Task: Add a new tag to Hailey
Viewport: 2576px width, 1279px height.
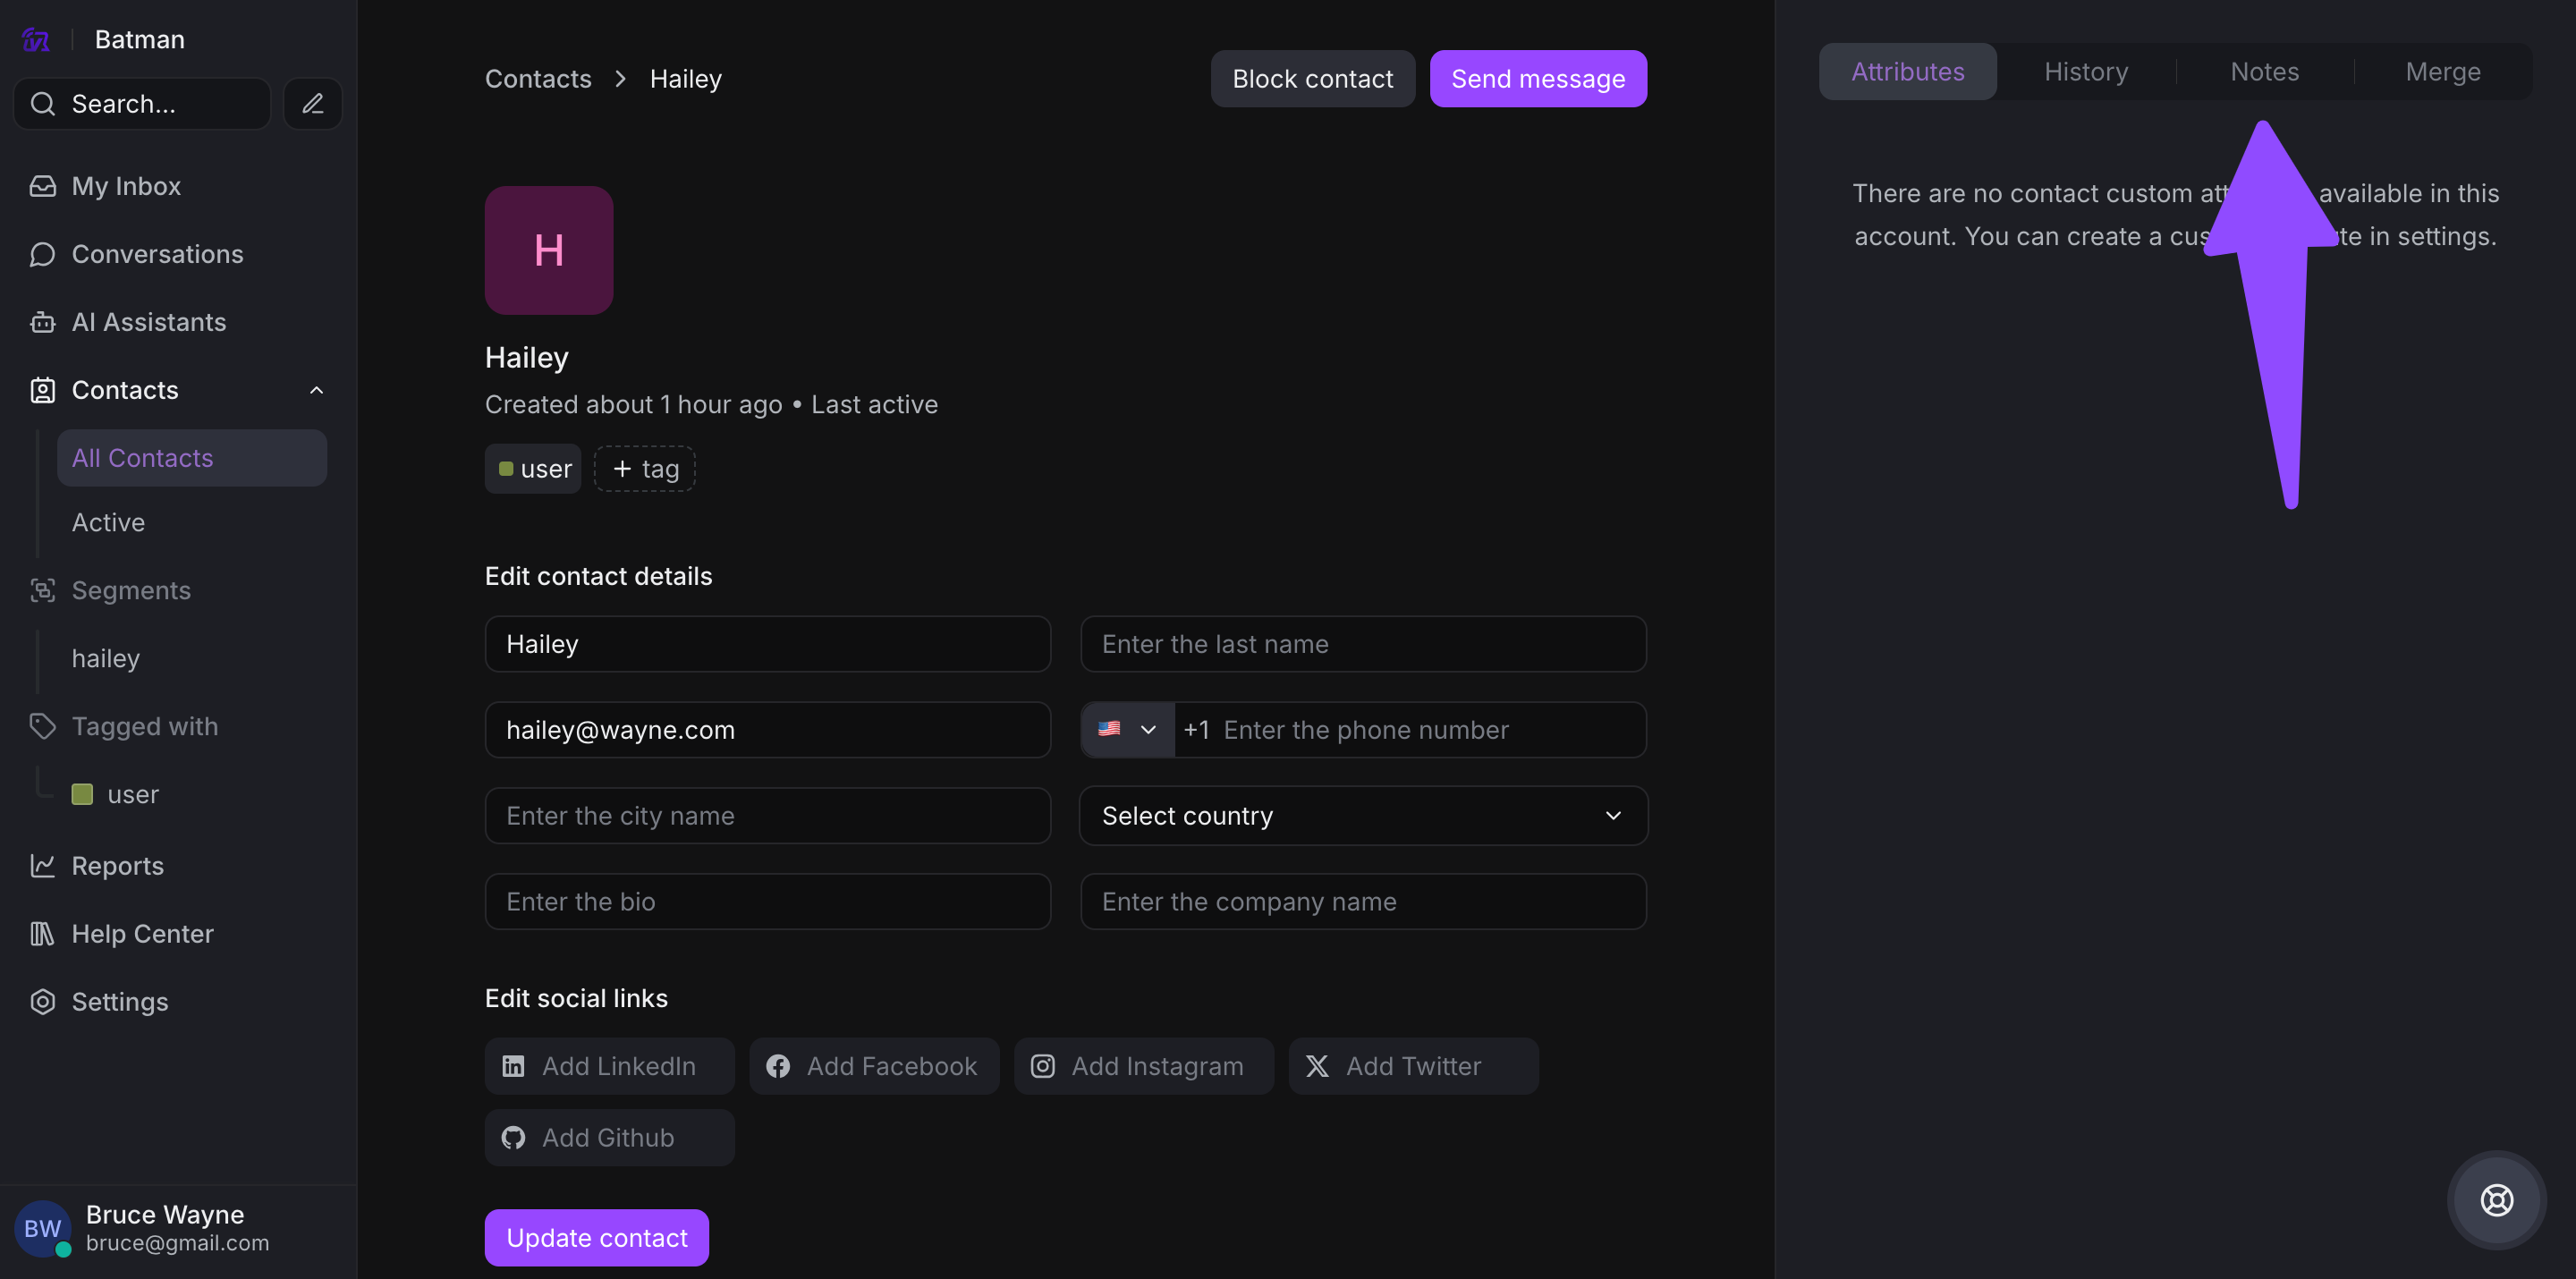Action: pyautogui.click(x=645, y=469)
